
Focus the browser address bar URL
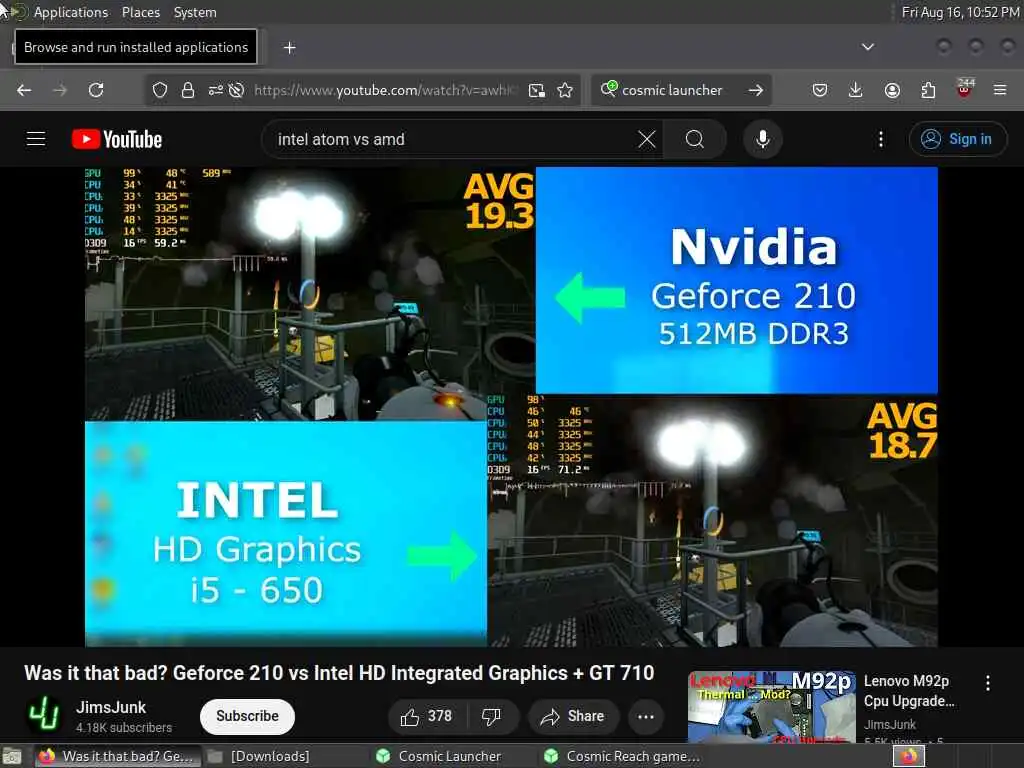pyautogui.click(x=385, y=90)
